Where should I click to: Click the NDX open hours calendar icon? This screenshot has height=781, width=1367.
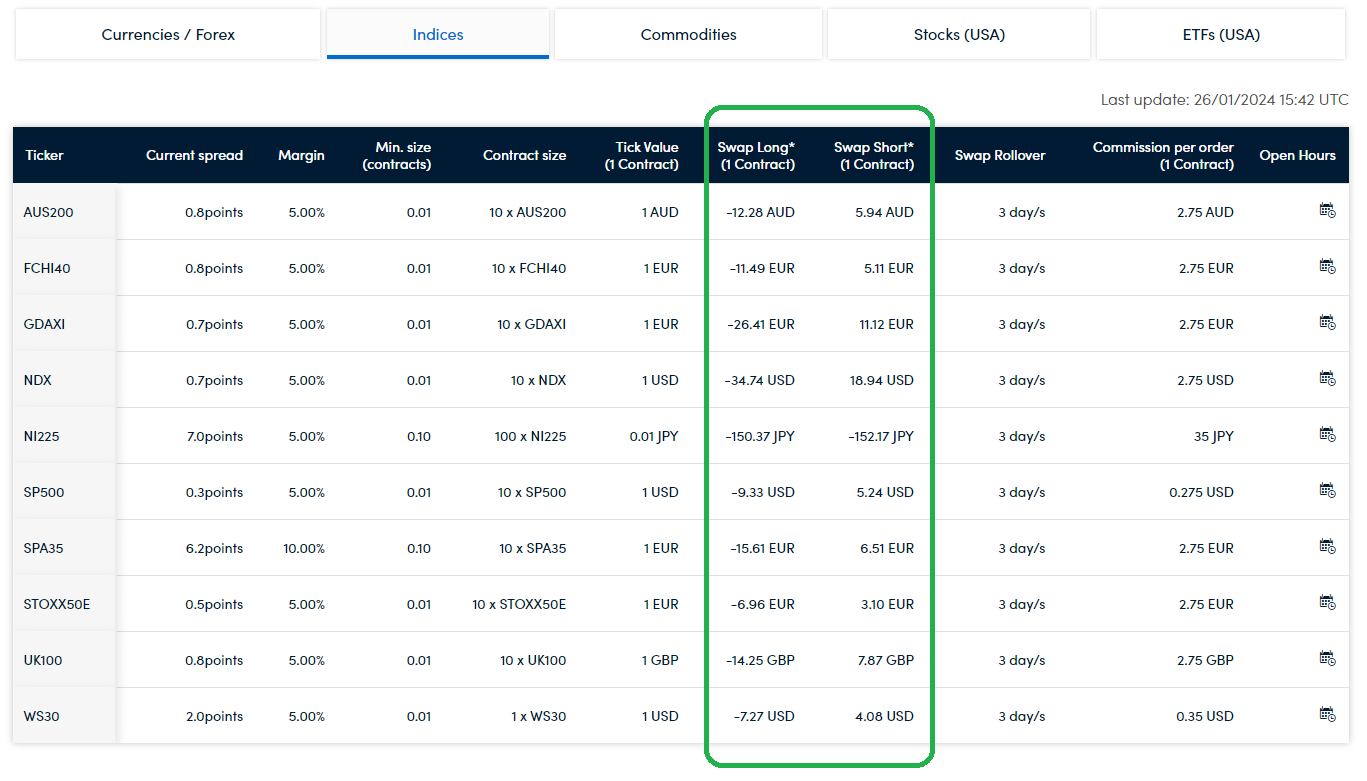pos(1327,378)
